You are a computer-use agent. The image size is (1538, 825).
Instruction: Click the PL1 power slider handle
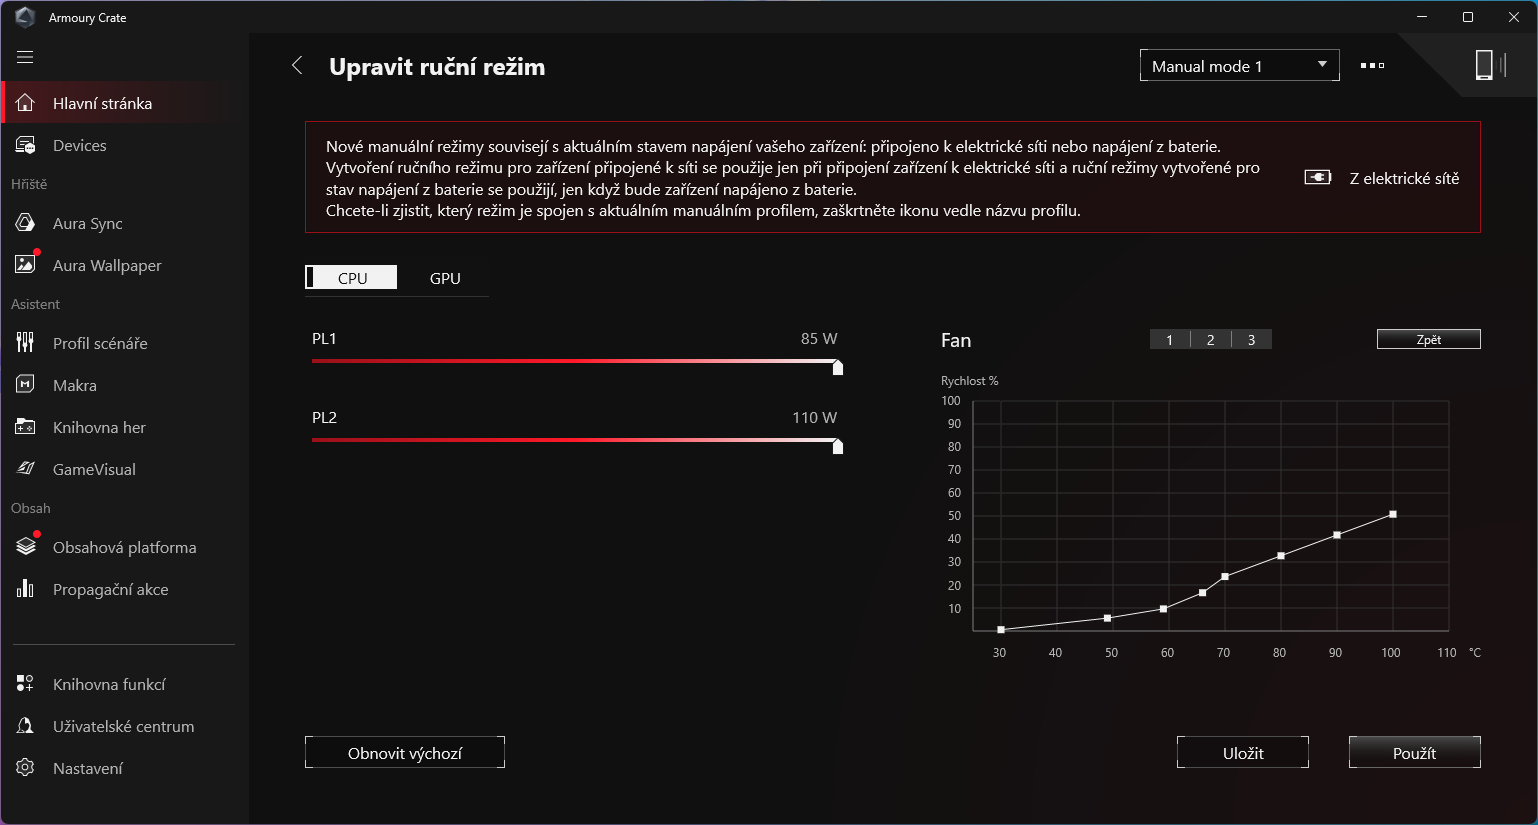coord(838,368)
